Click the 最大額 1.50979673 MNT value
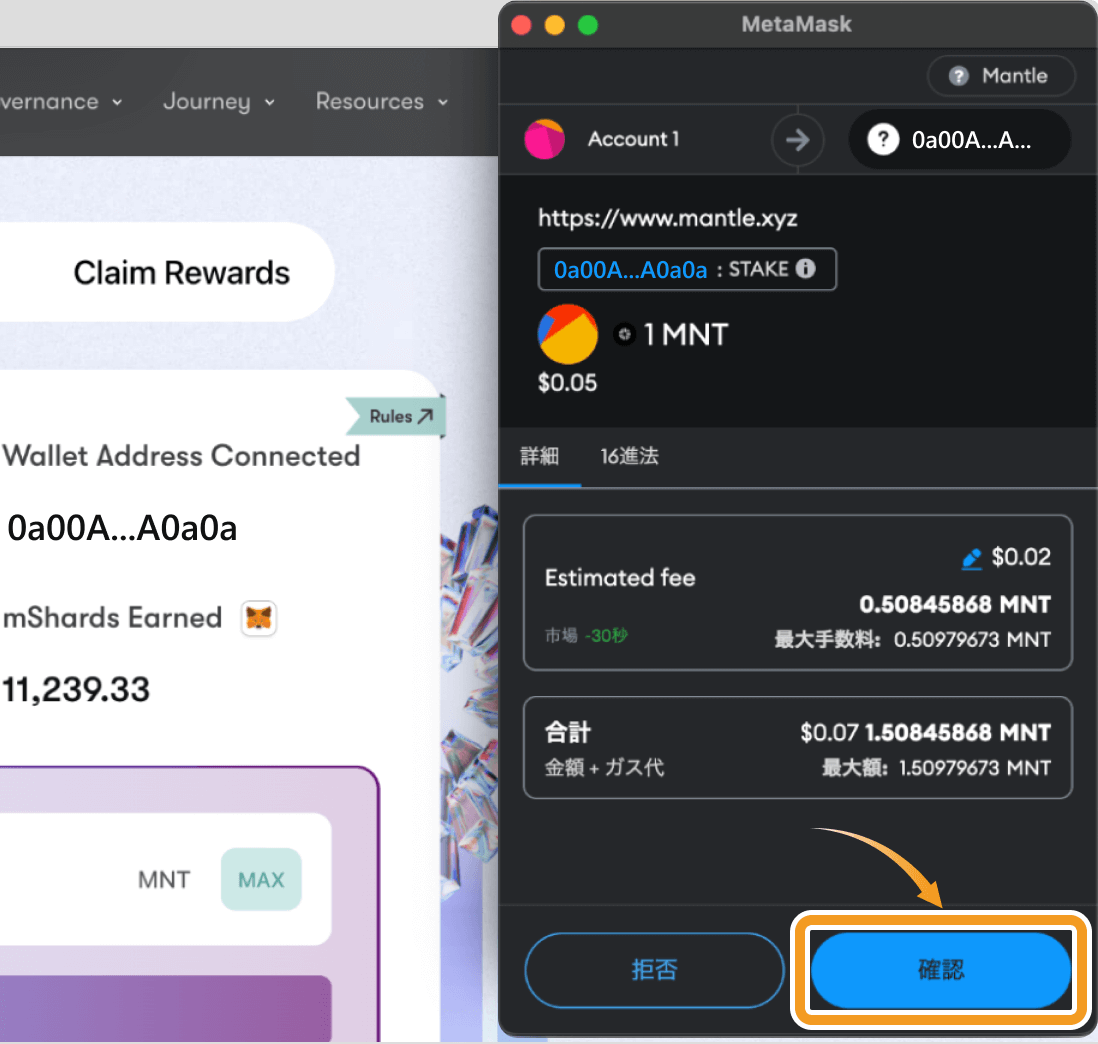1098x1044 pixels. click(936, 768)
